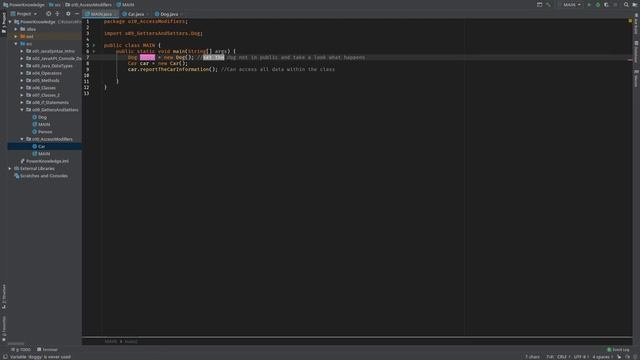The image size is (640, 360).
Task: Collapse the PowerKnowledge root node
Action: pos(10,22)
